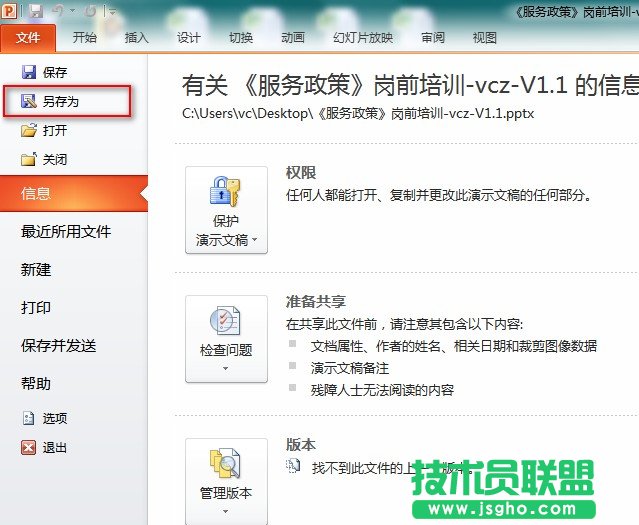This screenshot has height=525, width=639.
Task: Click the 任何人都能打开 permission description
Action: click(438, 195)
